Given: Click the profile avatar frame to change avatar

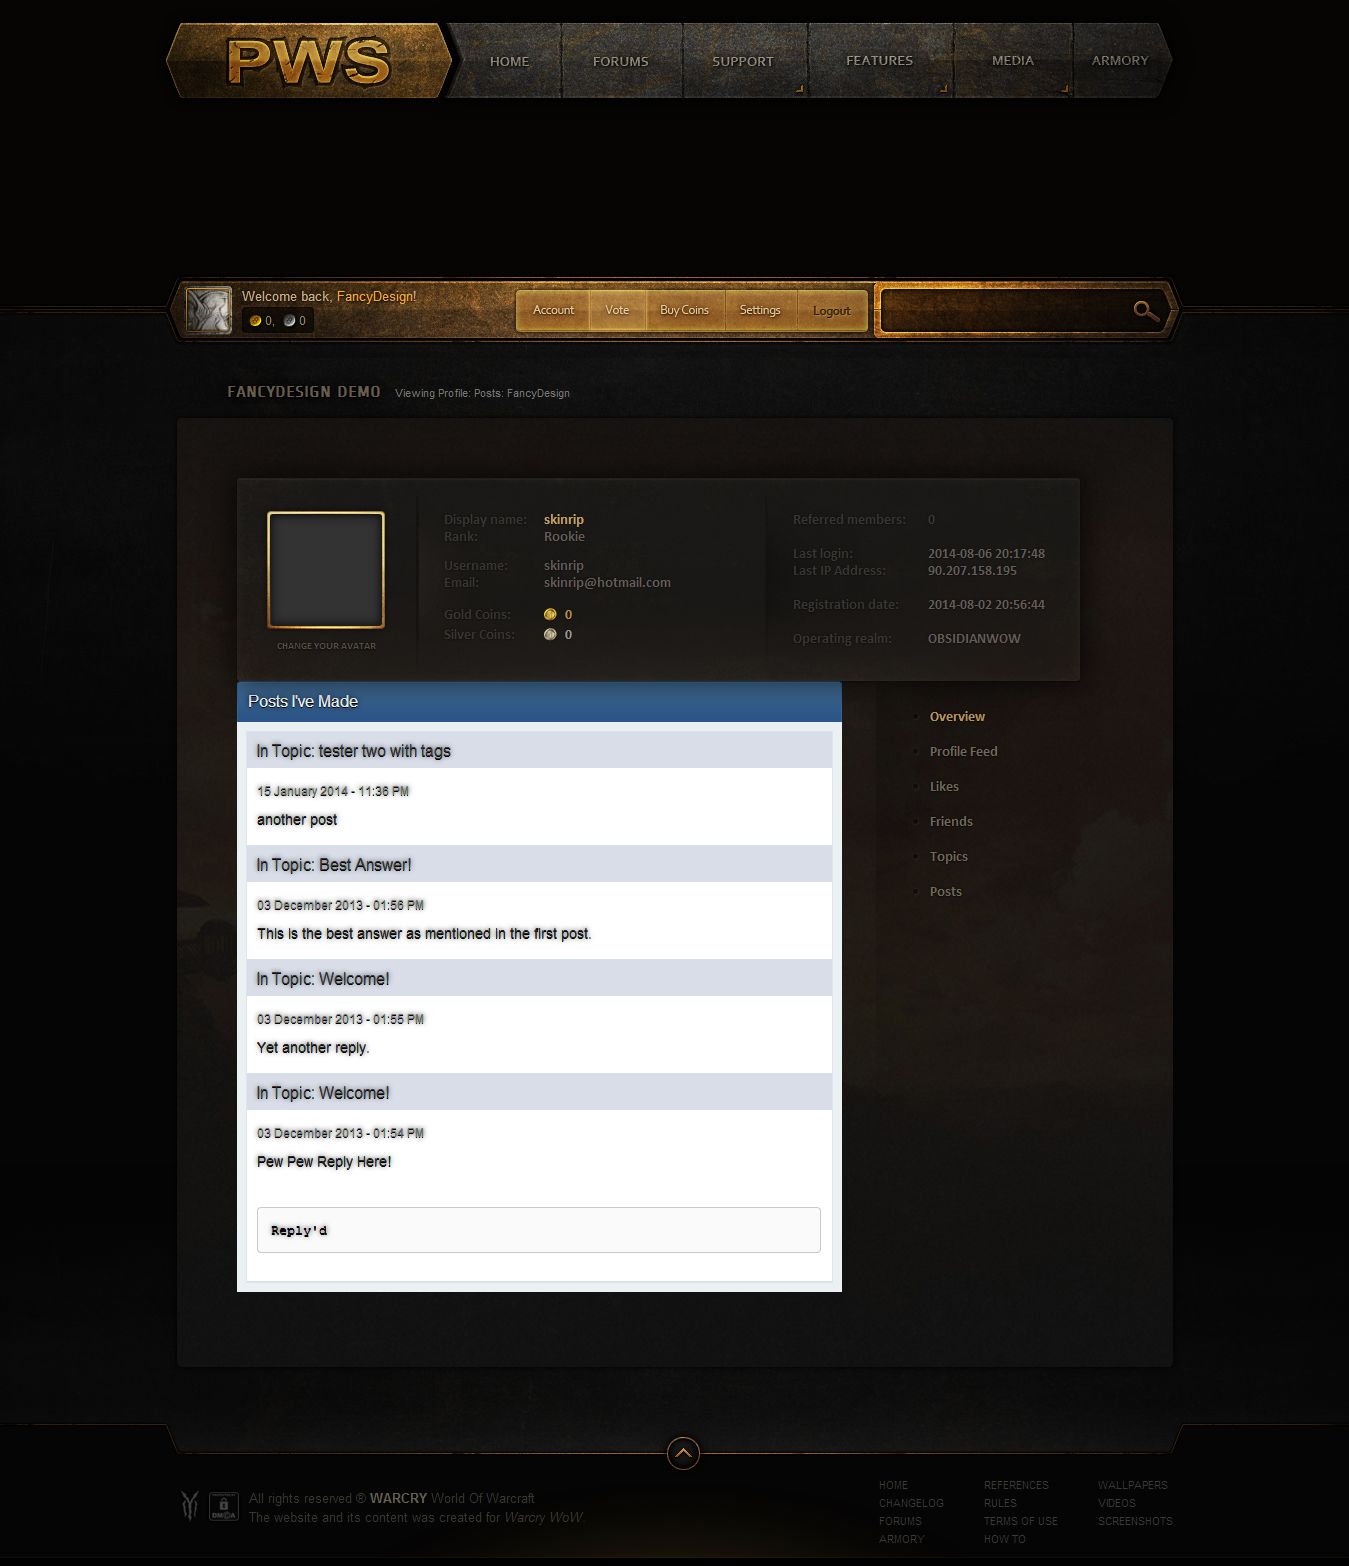Looking at the screenshot, I should point(326,570).
